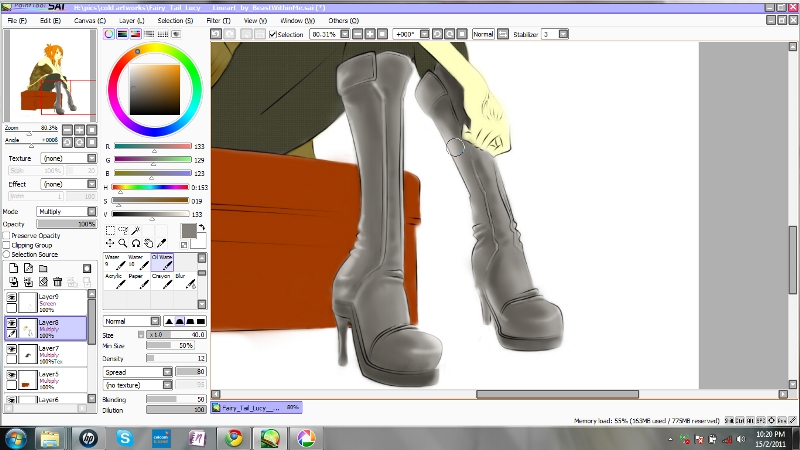Open the Effect dropdown

[68, 184]
